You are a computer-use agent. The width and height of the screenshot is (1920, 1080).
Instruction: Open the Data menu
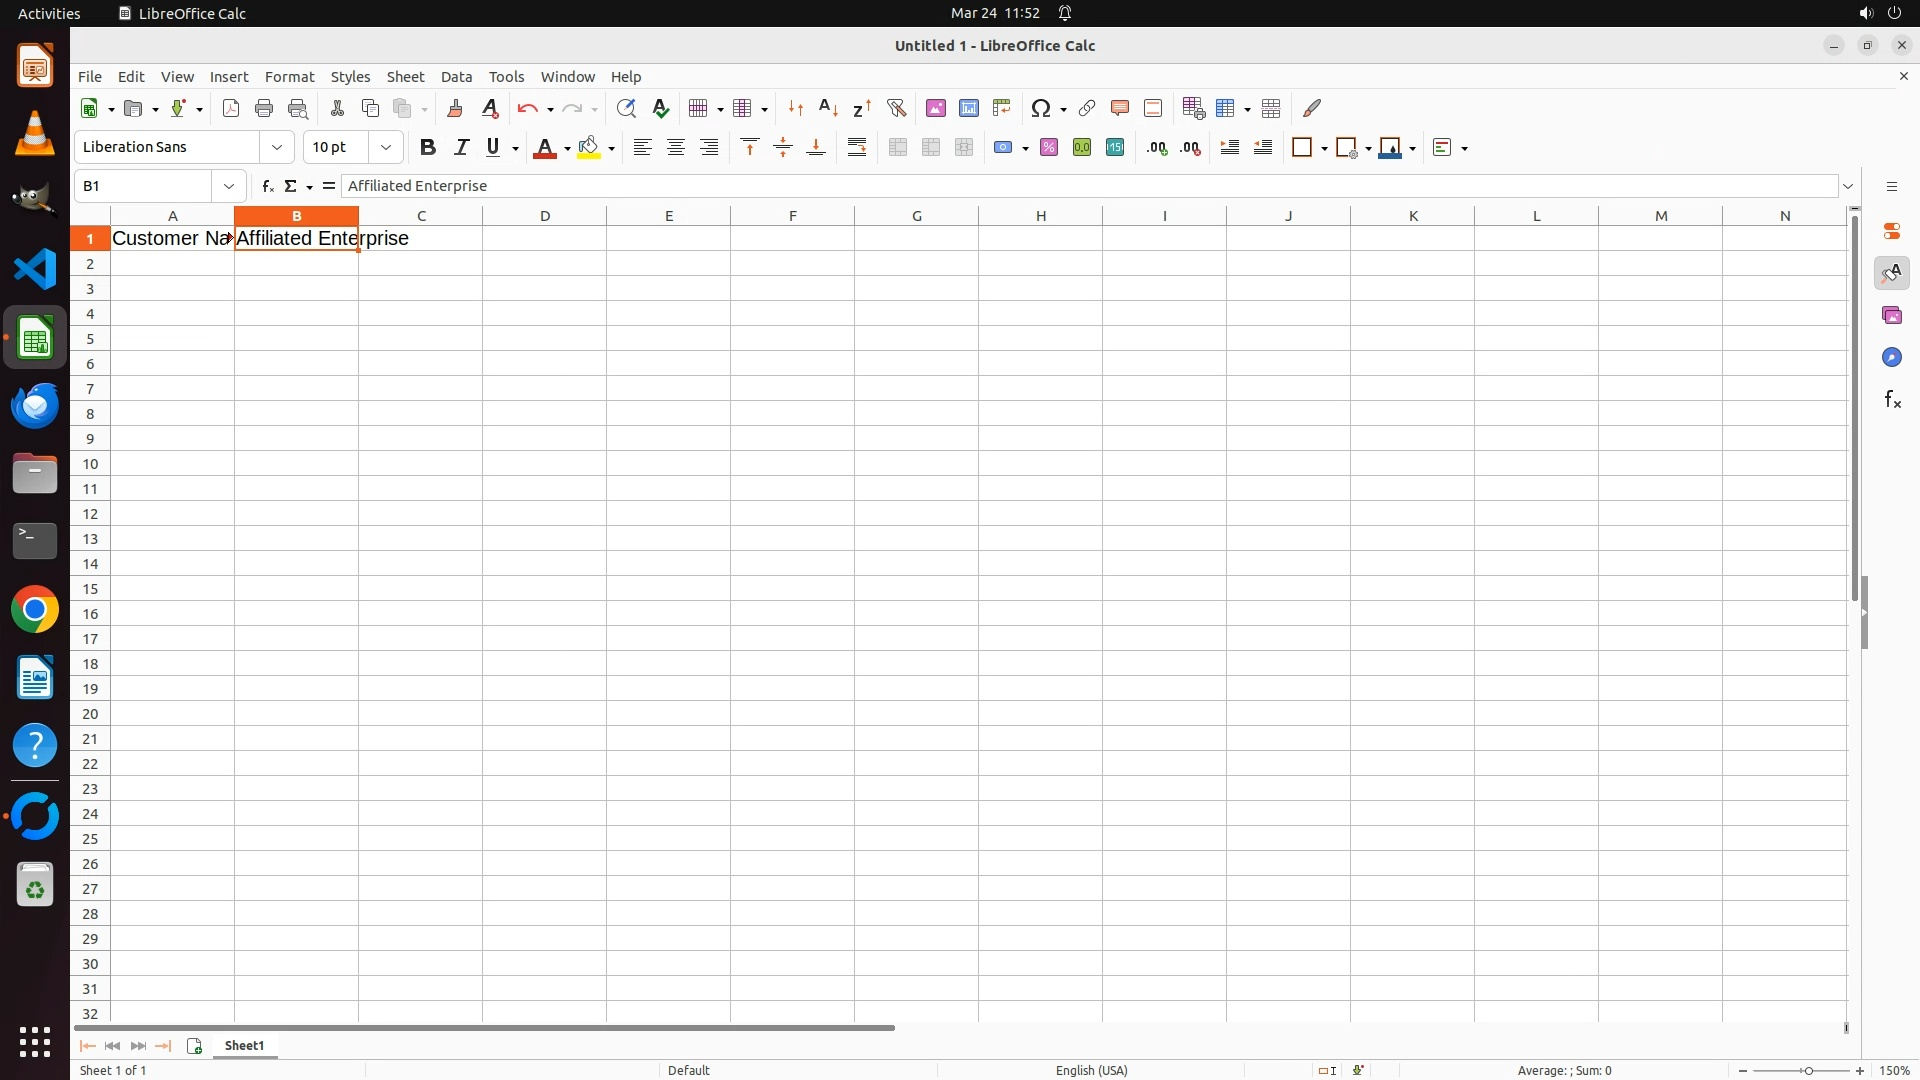coord(456,77)
